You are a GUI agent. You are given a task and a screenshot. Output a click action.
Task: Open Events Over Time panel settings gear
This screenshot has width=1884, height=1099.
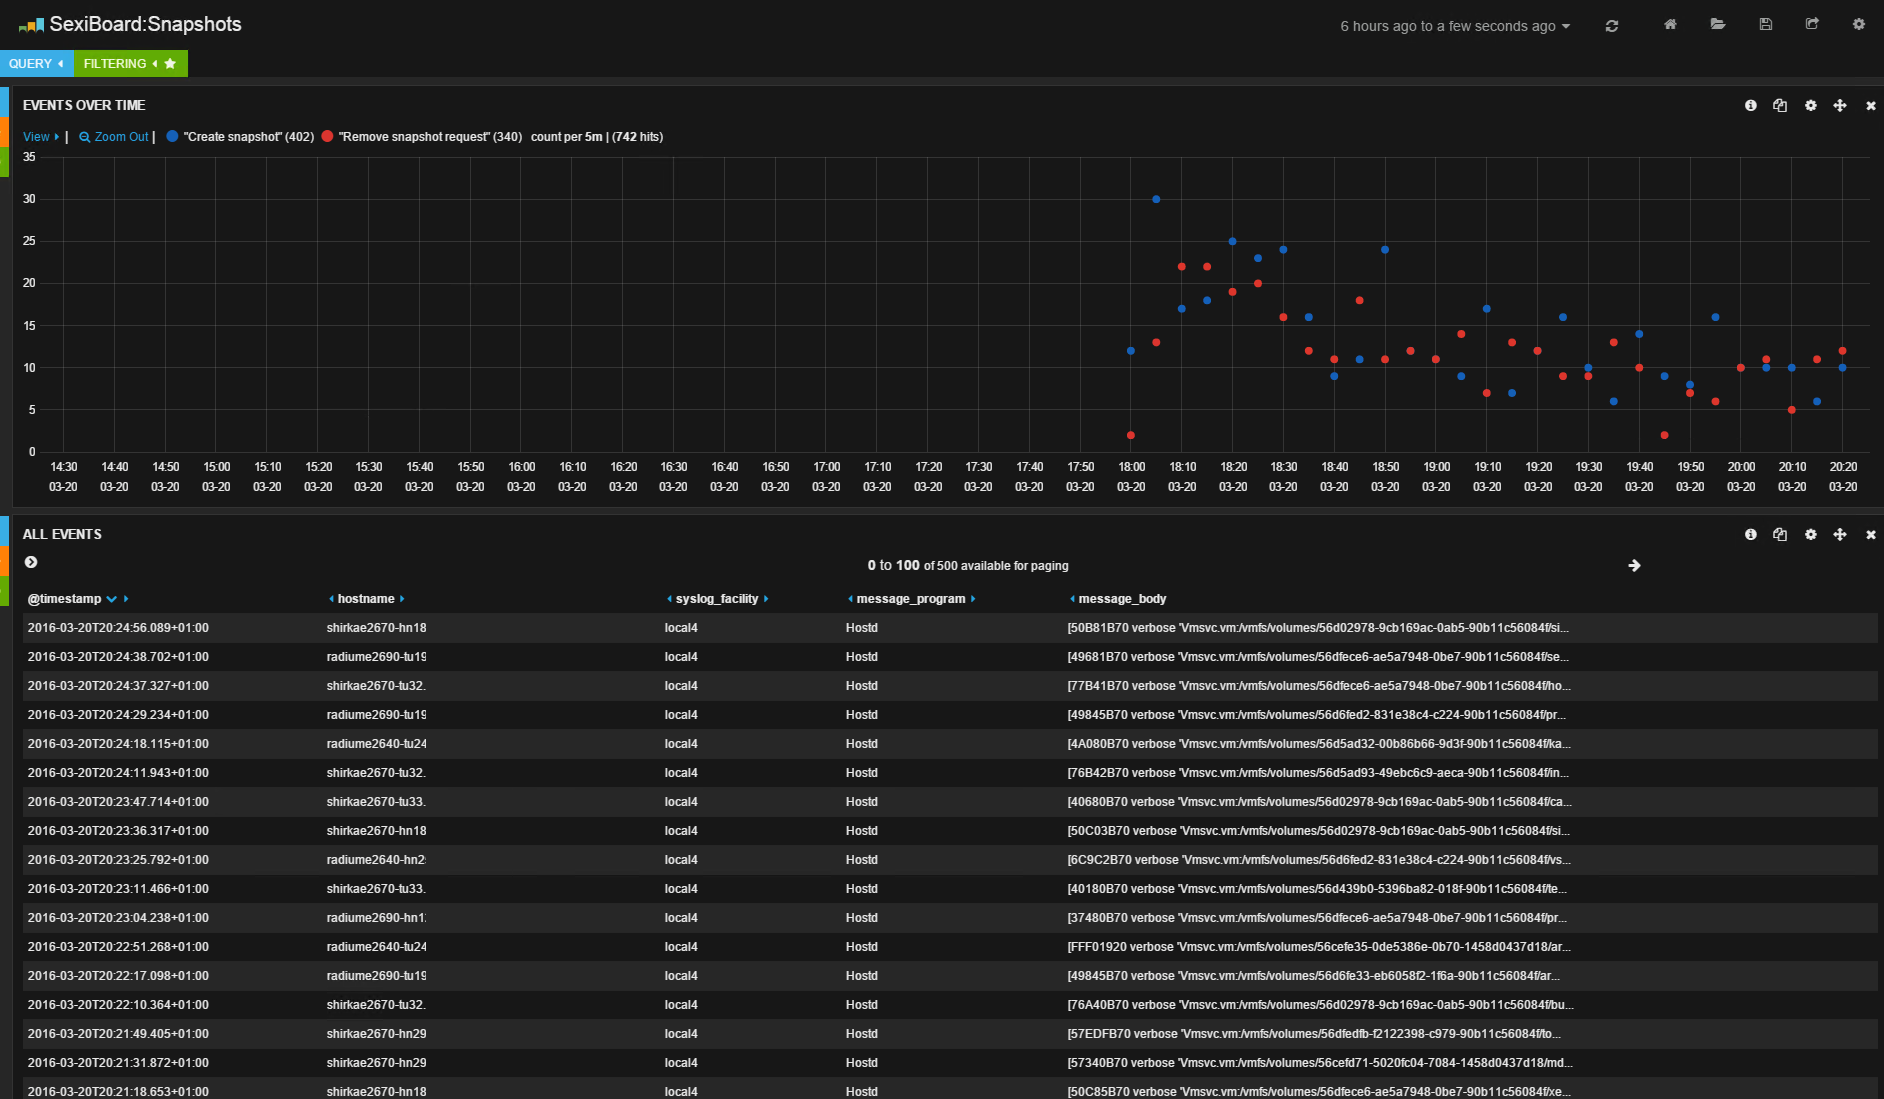(x=1811, y=105)
